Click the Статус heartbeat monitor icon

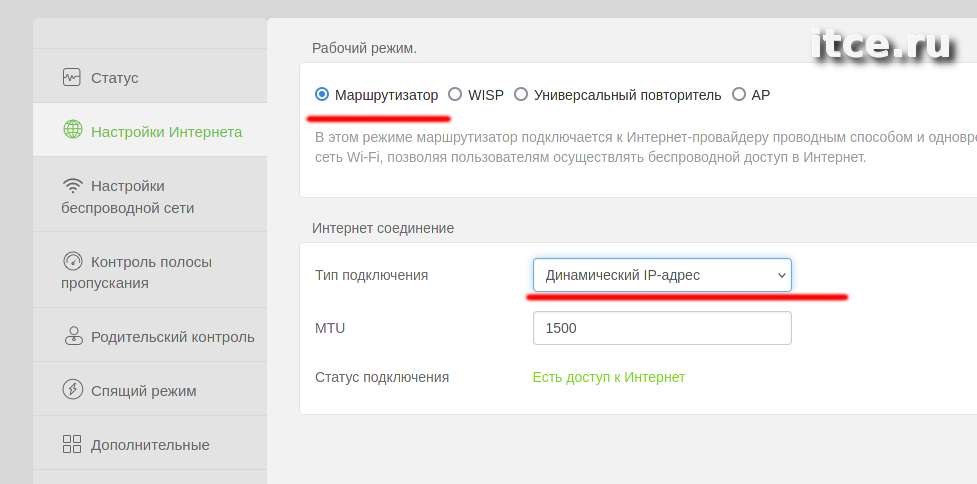(x=72, y=77)
